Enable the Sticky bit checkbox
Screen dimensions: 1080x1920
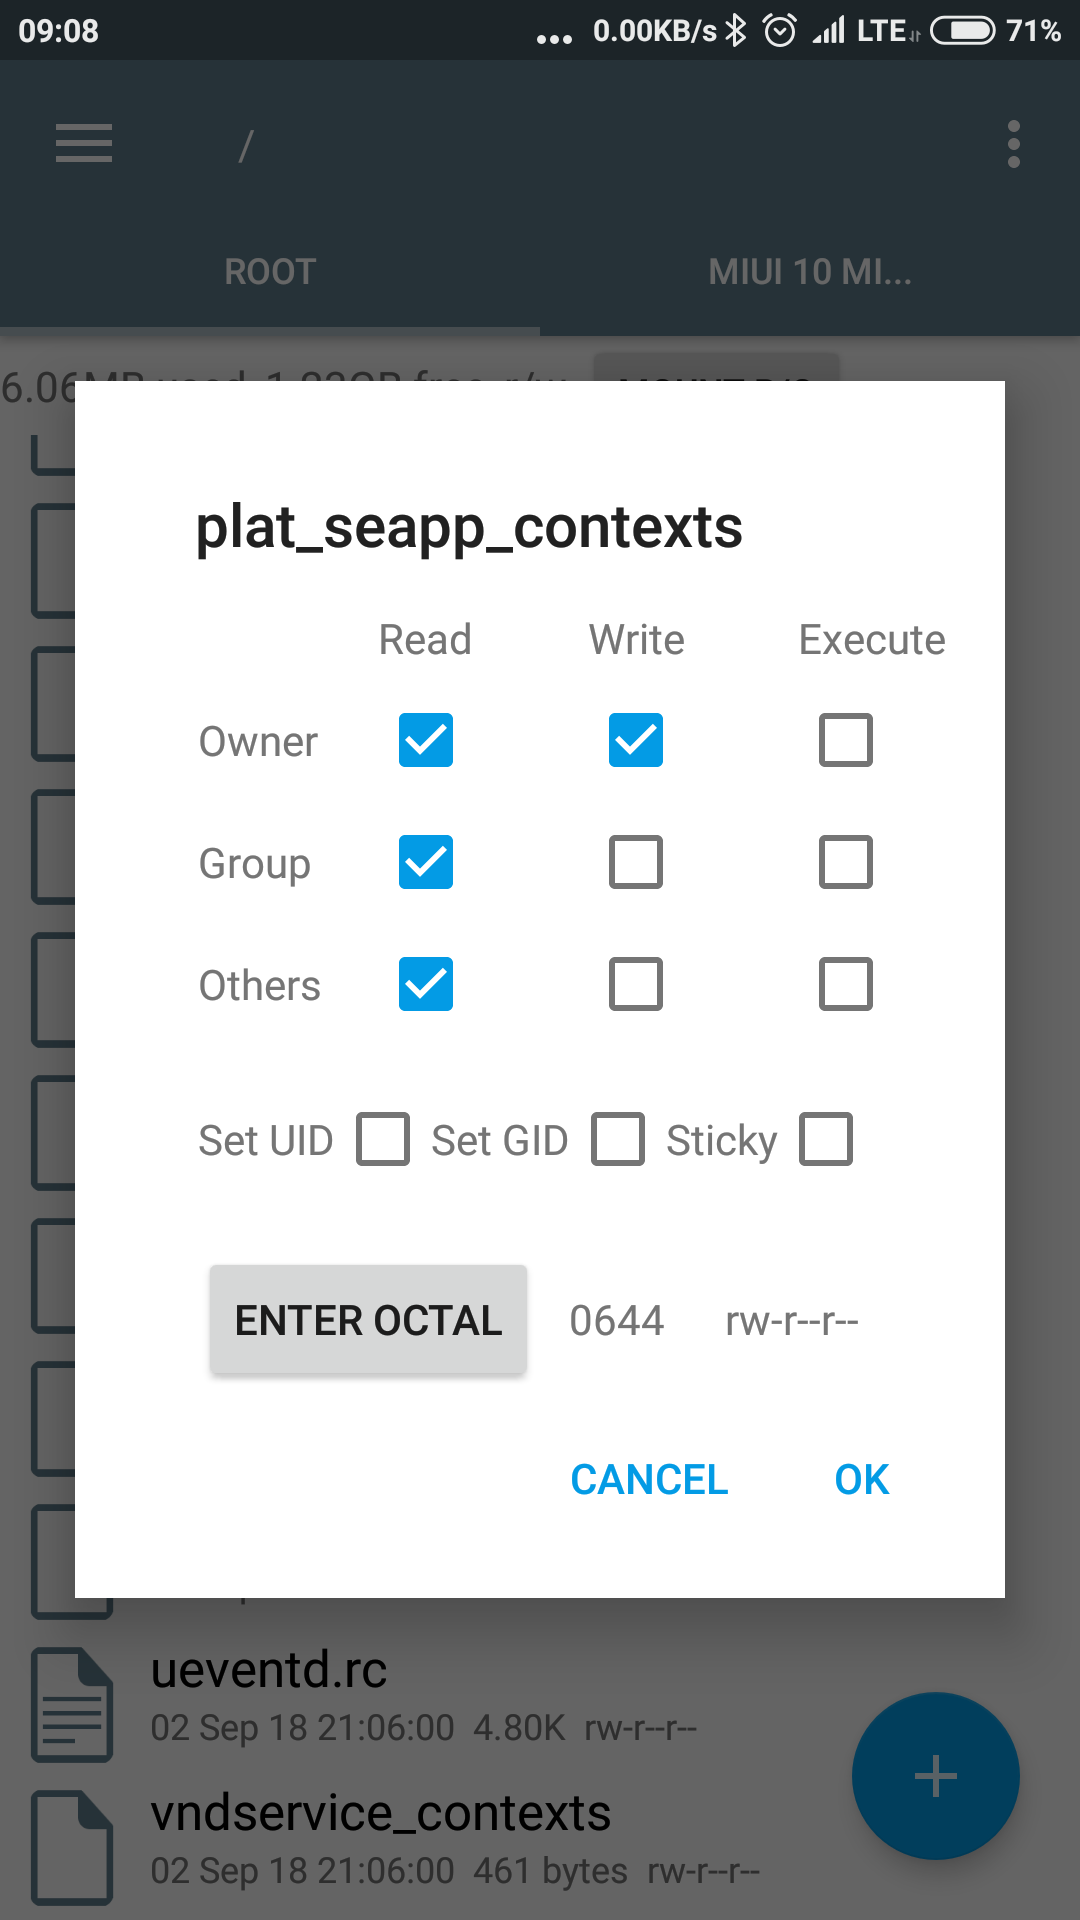(x=826, y=1139)
